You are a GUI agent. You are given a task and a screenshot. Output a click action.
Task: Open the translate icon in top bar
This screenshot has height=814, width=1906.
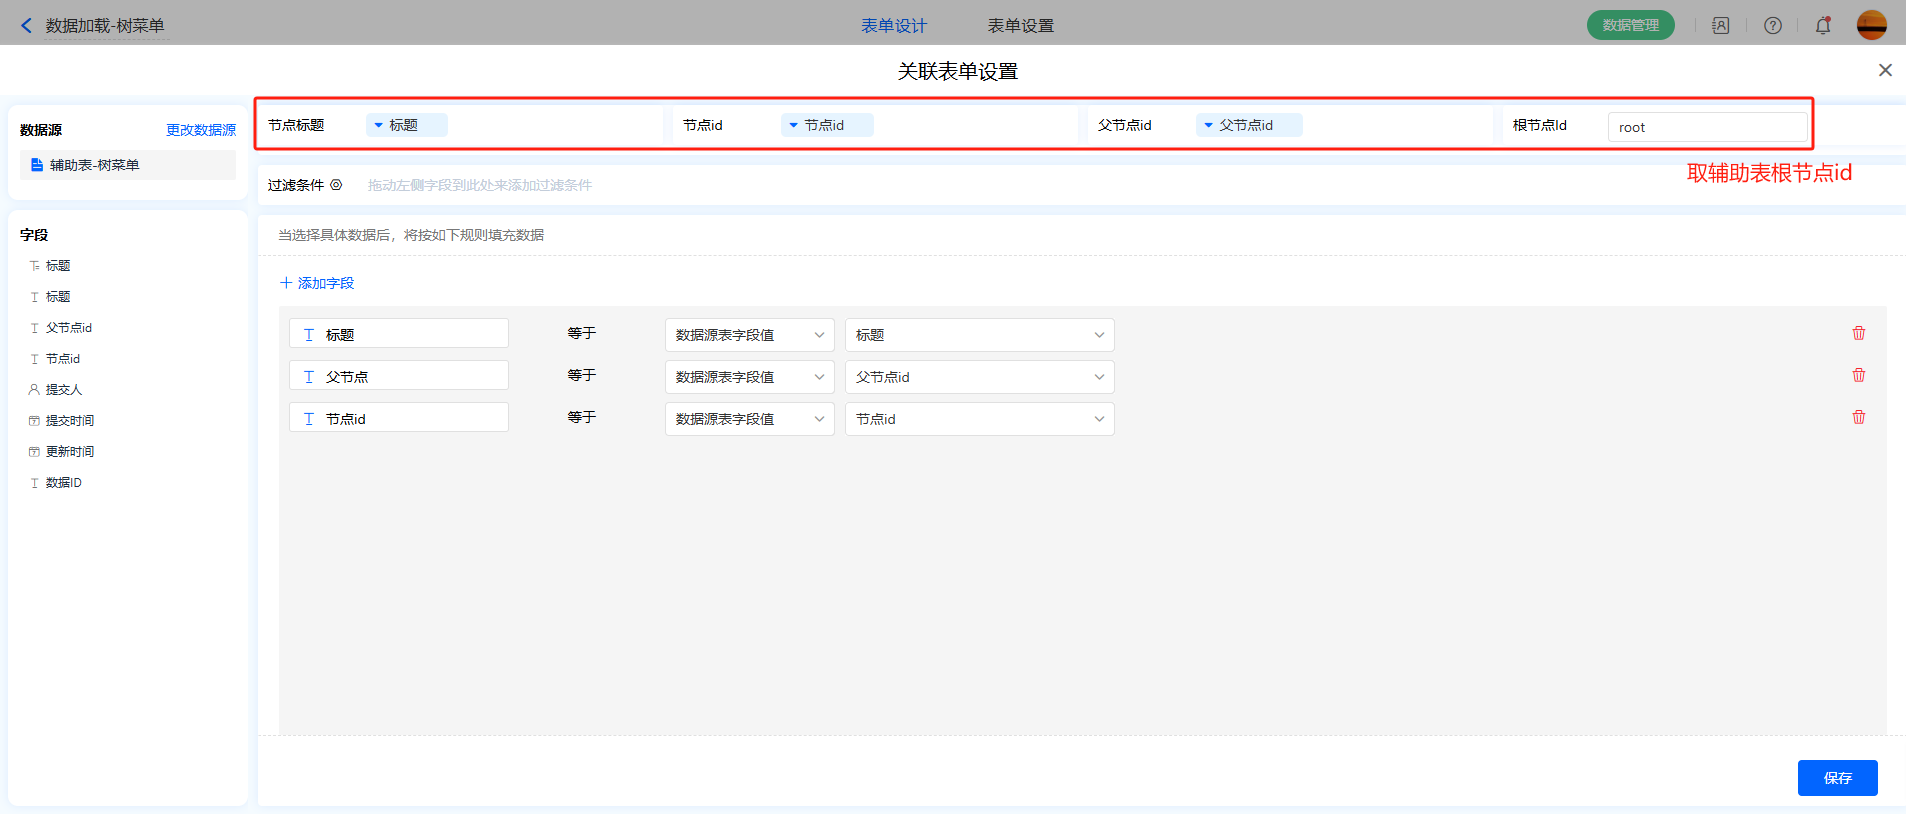click(1720, 26)
